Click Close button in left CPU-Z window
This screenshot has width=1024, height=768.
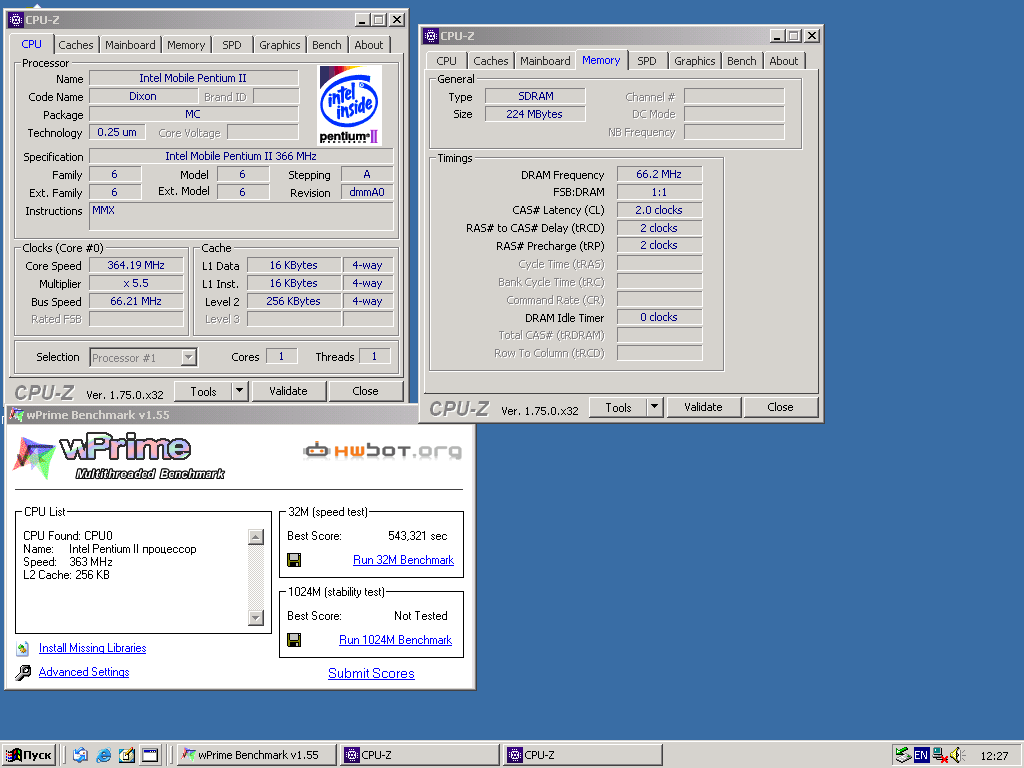point(365,391)
